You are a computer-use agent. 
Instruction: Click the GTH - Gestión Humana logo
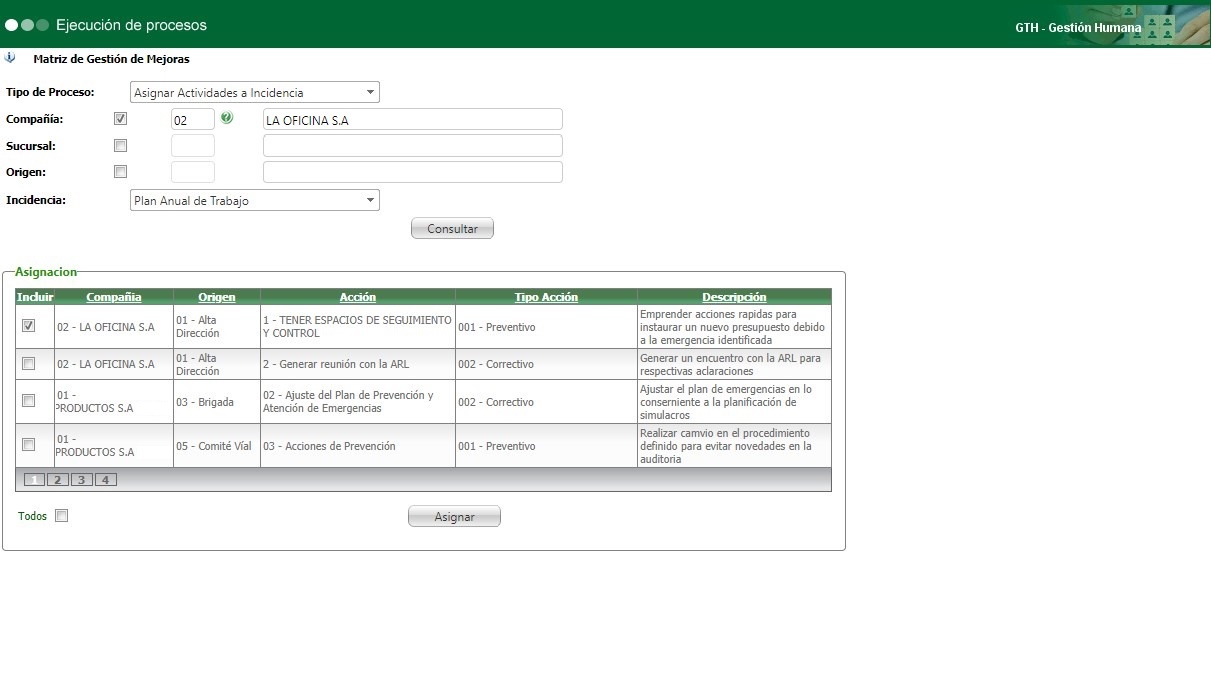[1077, 27]
